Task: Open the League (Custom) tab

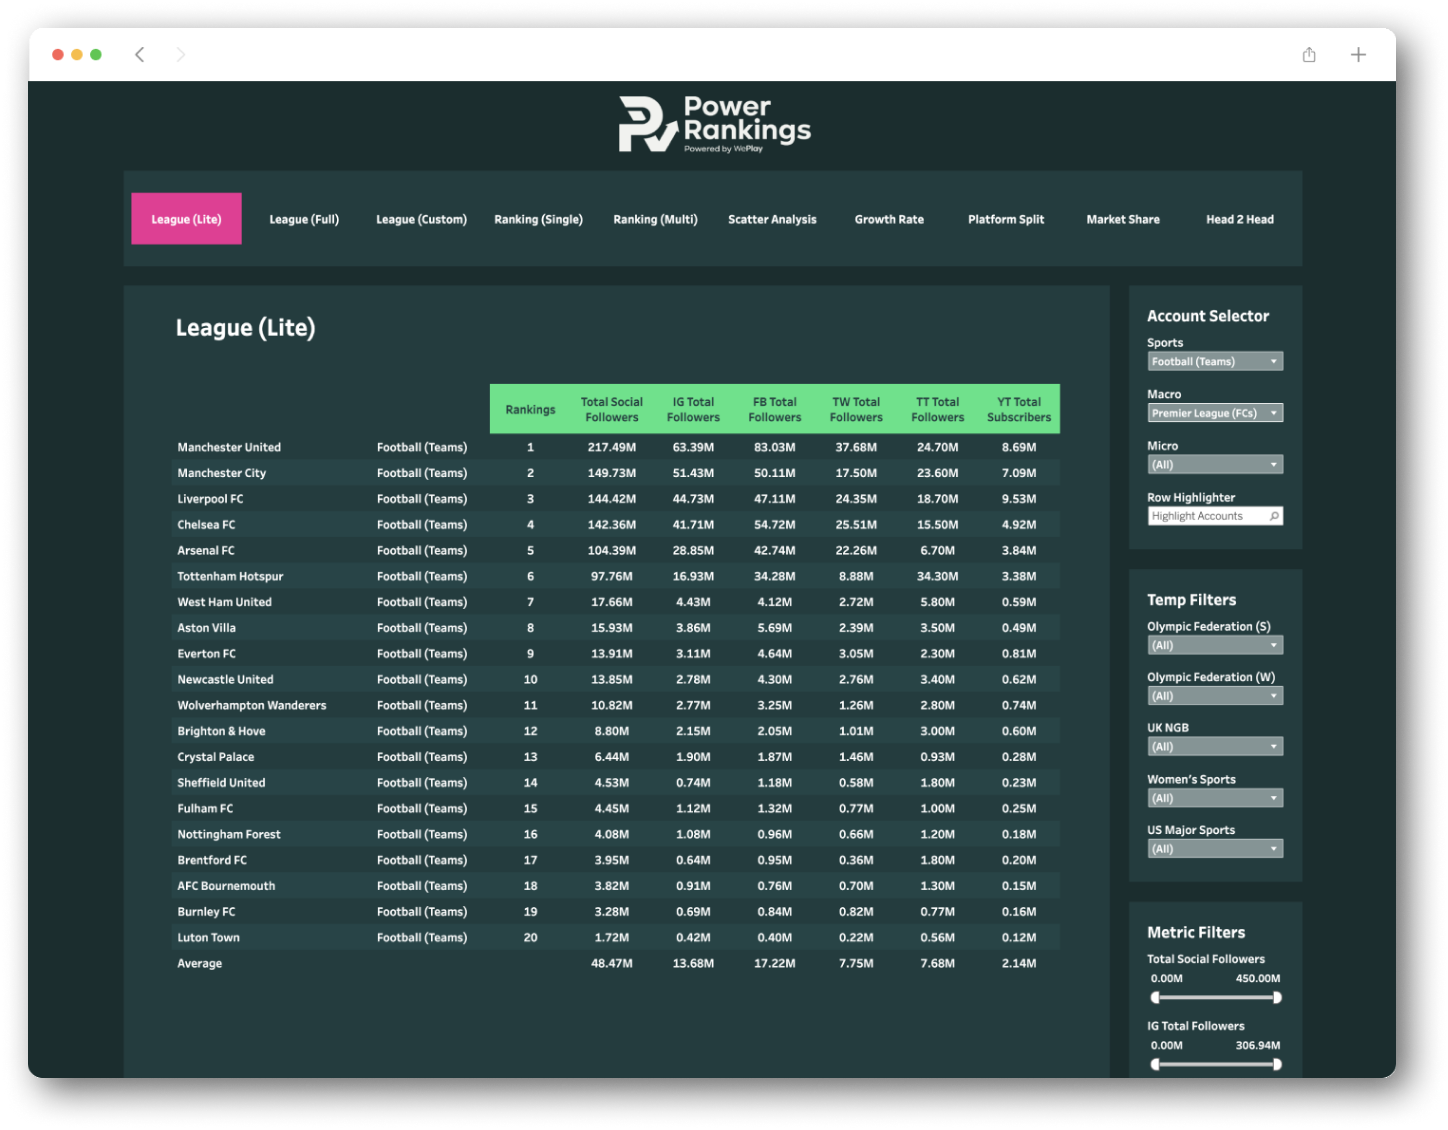Action: tap(421, 219)
